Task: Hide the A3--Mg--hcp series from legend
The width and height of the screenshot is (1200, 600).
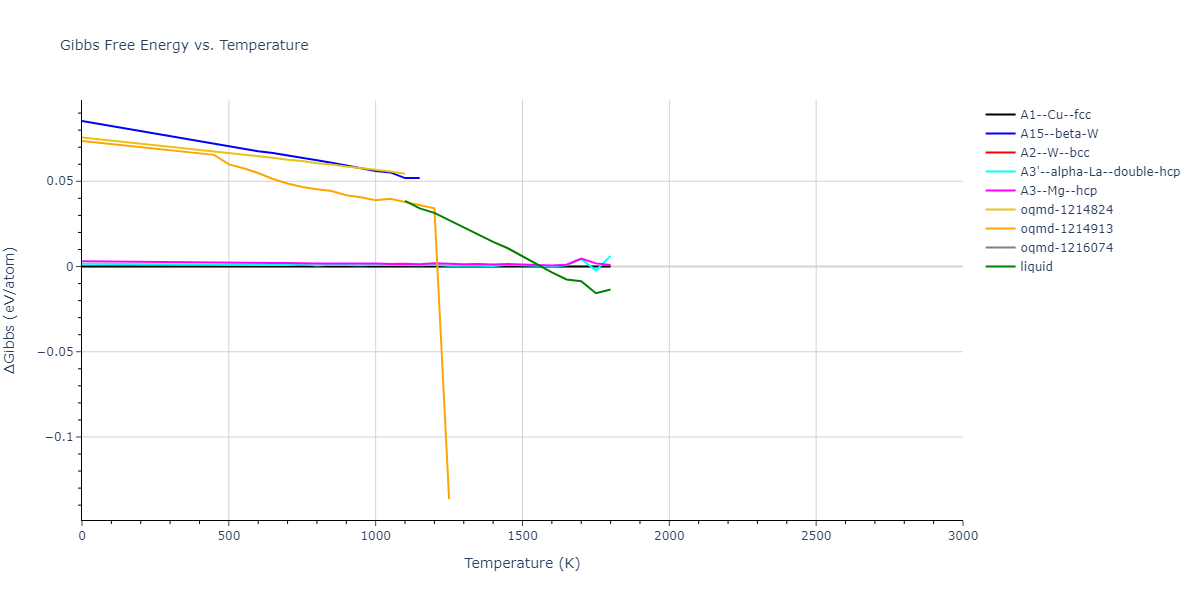Action: 1062,191
